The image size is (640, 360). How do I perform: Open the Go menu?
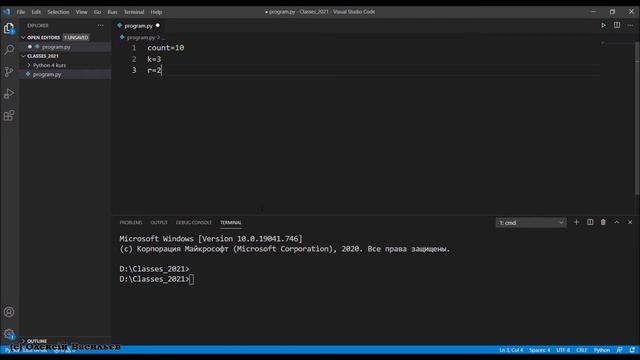[97, 12]
